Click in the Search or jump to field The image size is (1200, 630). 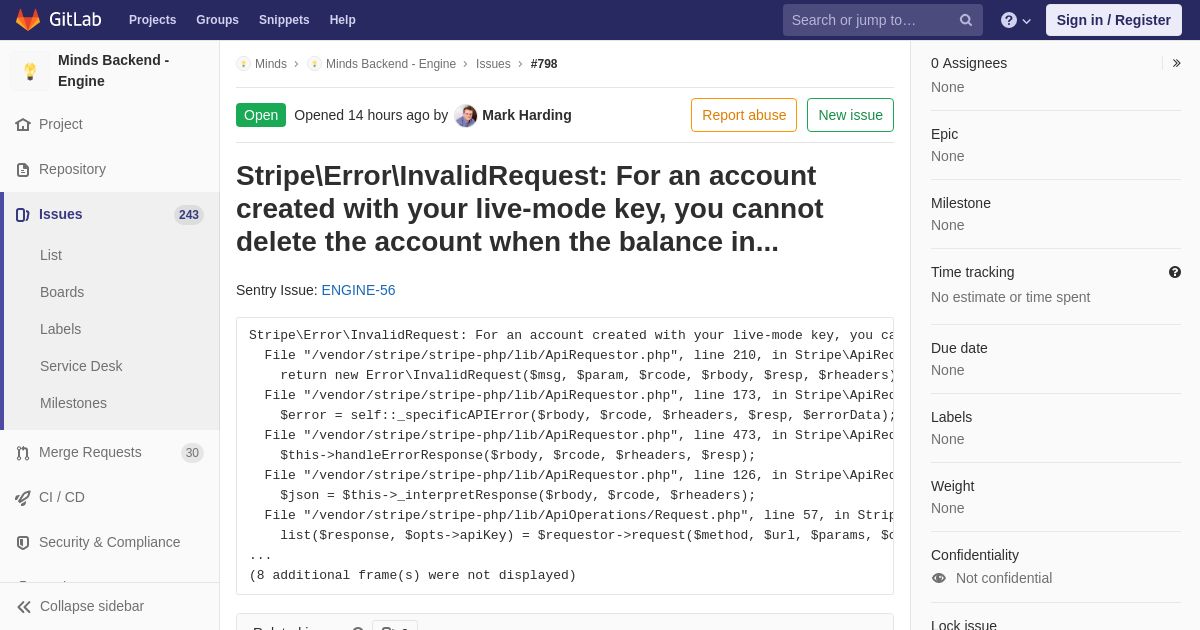tap(868, 20)
